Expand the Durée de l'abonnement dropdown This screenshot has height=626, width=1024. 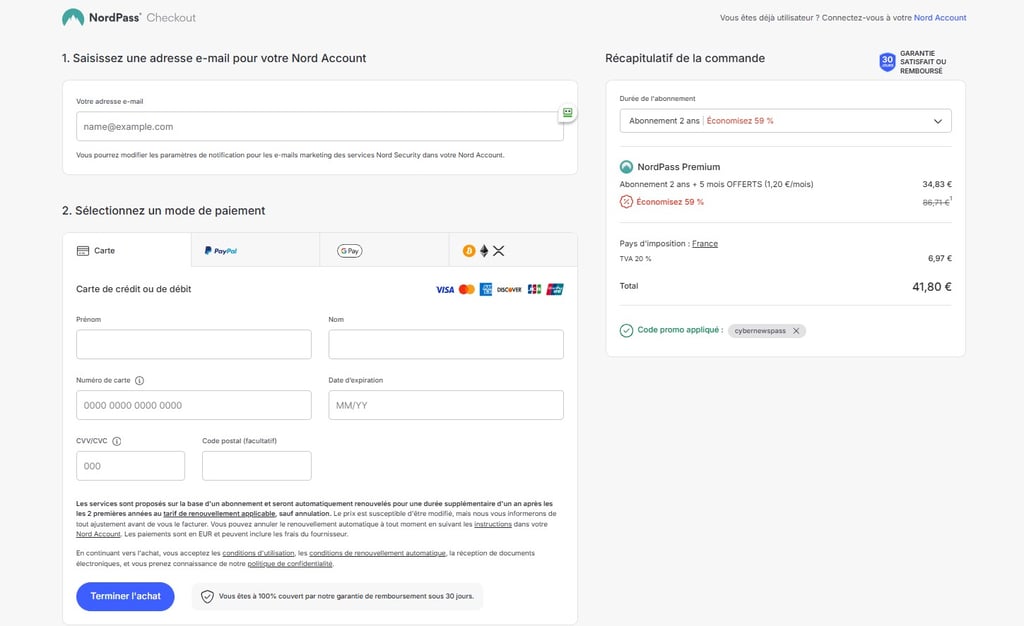[785, 121]
